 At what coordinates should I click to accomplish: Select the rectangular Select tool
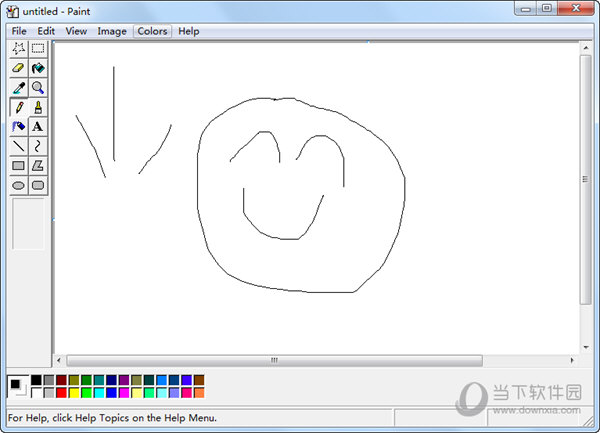tap(38, 48)
